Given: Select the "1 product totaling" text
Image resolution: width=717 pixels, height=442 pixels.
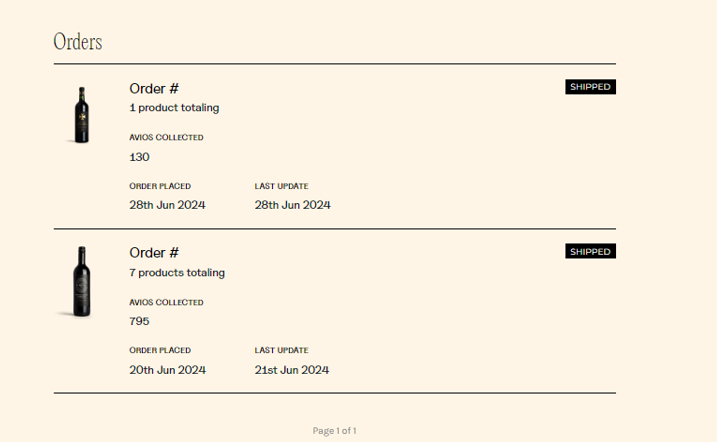Looking at the screenshot, I should pos(174,108).
